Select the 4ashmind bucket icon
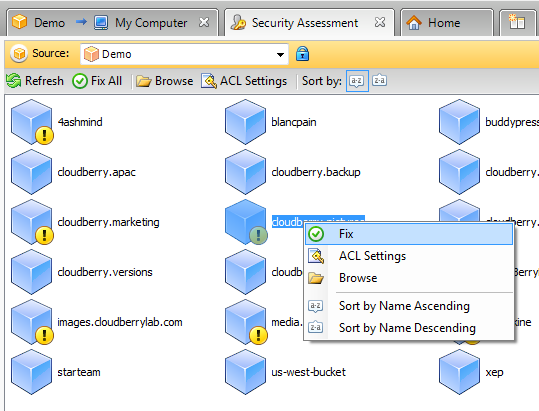 click(x=32, y=122)
